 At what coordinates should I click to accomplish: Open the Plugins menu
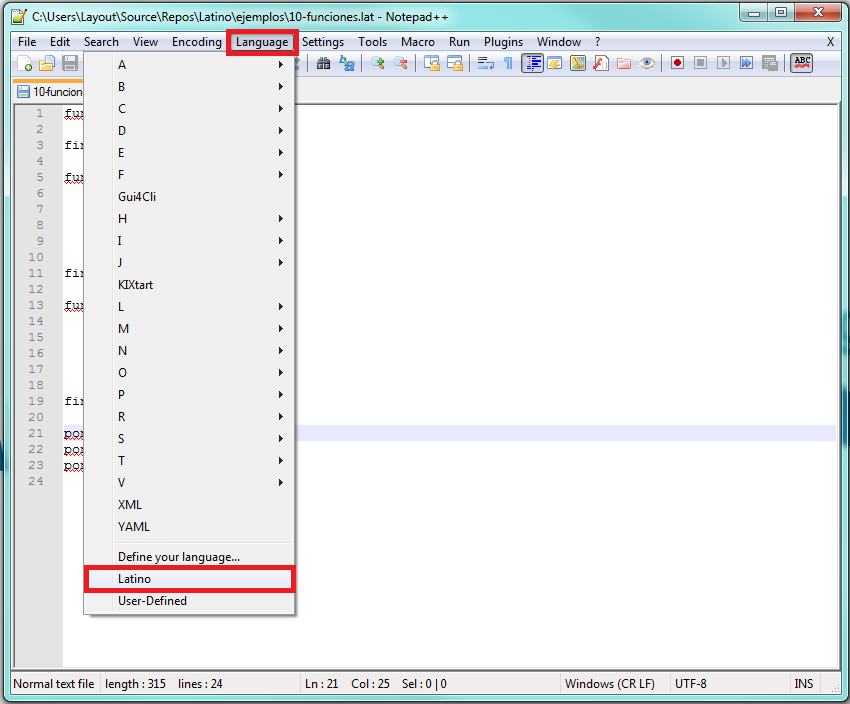pos(503,42)
